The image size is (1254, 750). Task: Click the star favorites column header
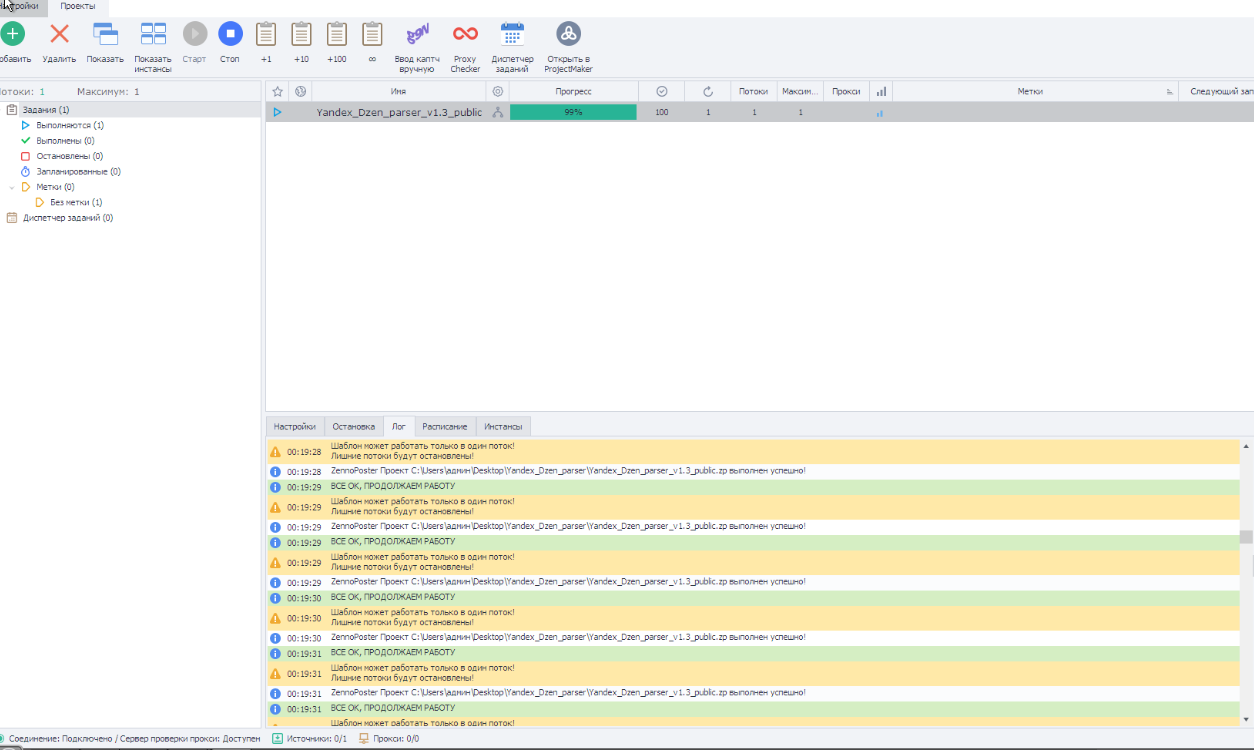(x=278, y=91)
